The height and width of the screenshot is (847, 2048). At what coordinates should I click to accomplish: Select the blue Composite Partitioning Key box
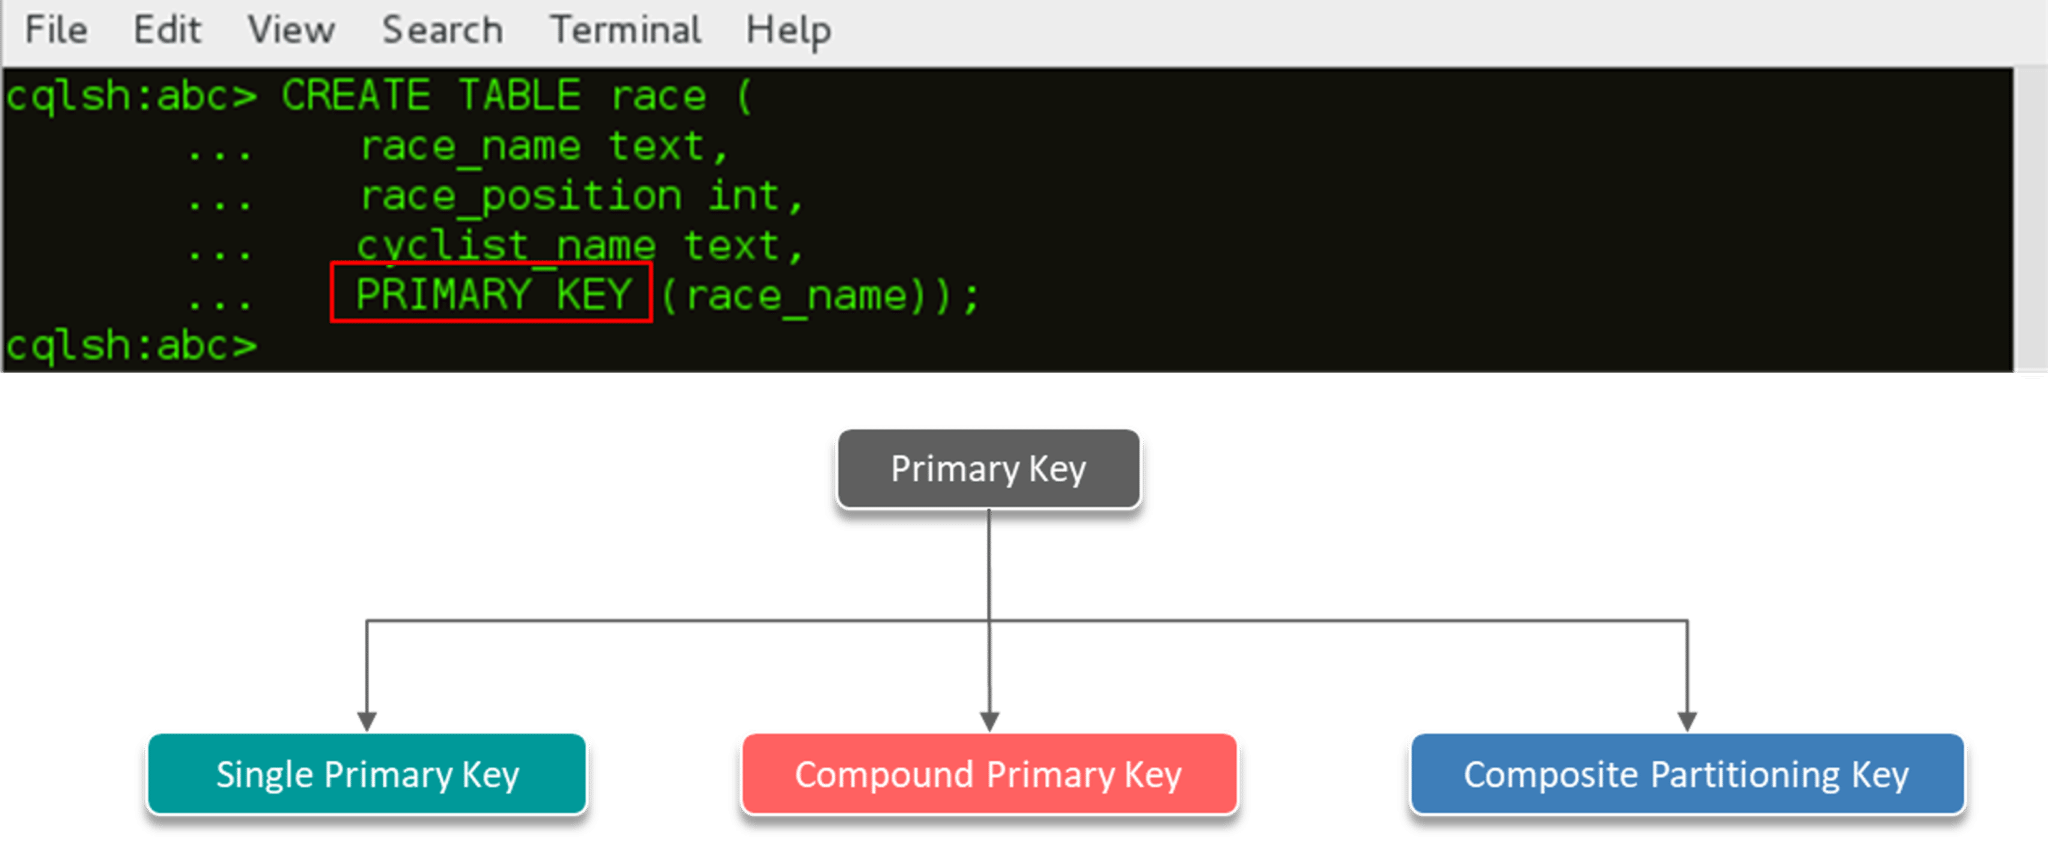click(1686, 774)
